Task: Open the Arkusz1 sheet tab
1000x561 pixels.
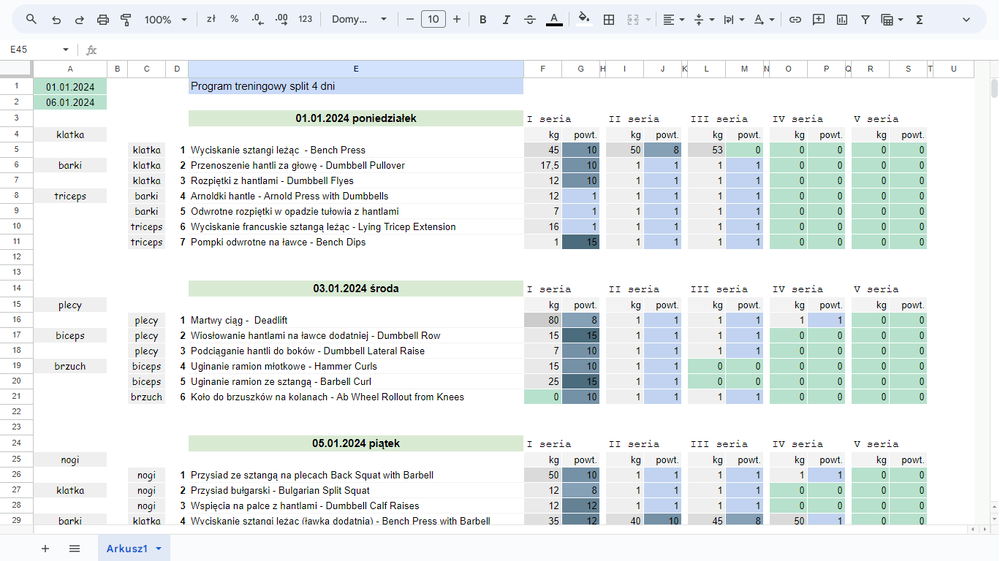Action: tap(127, 549)
